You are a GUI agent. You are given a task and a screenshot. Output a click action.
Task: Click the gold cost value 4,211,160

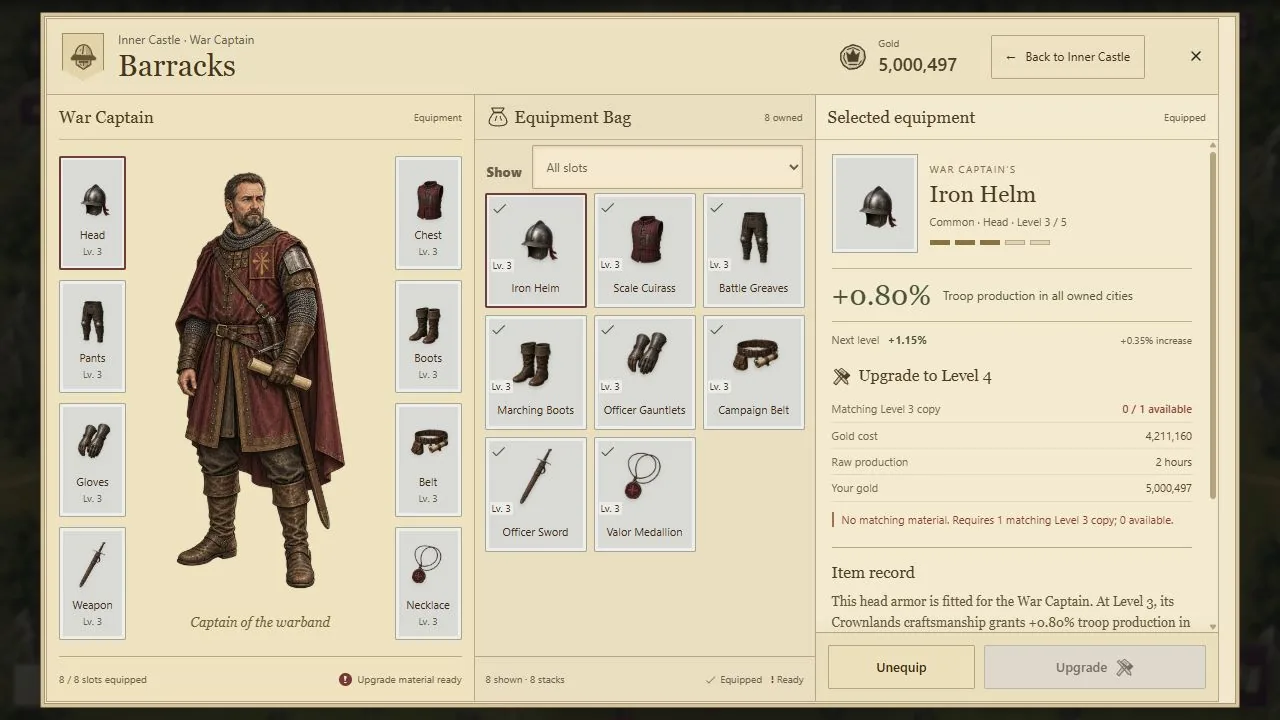point(1168,436)
